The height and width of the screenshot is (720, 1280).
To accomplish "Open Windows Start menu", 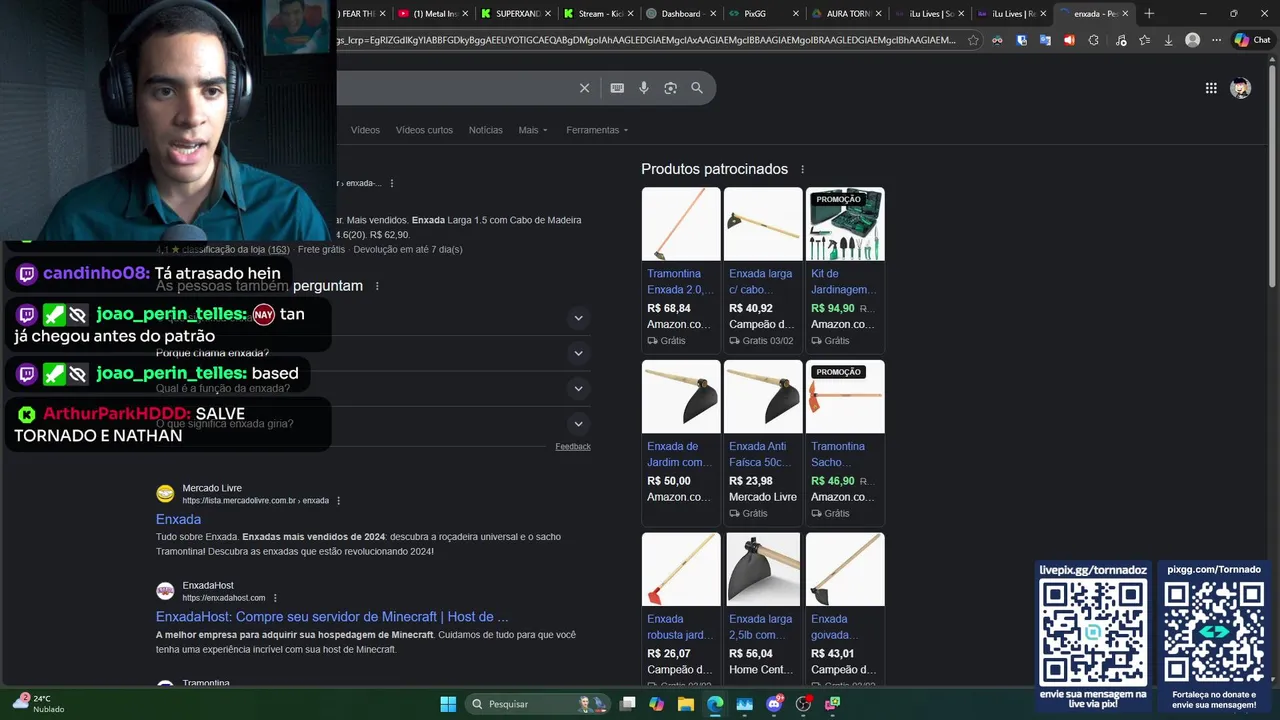I will [x=448, y=704].
